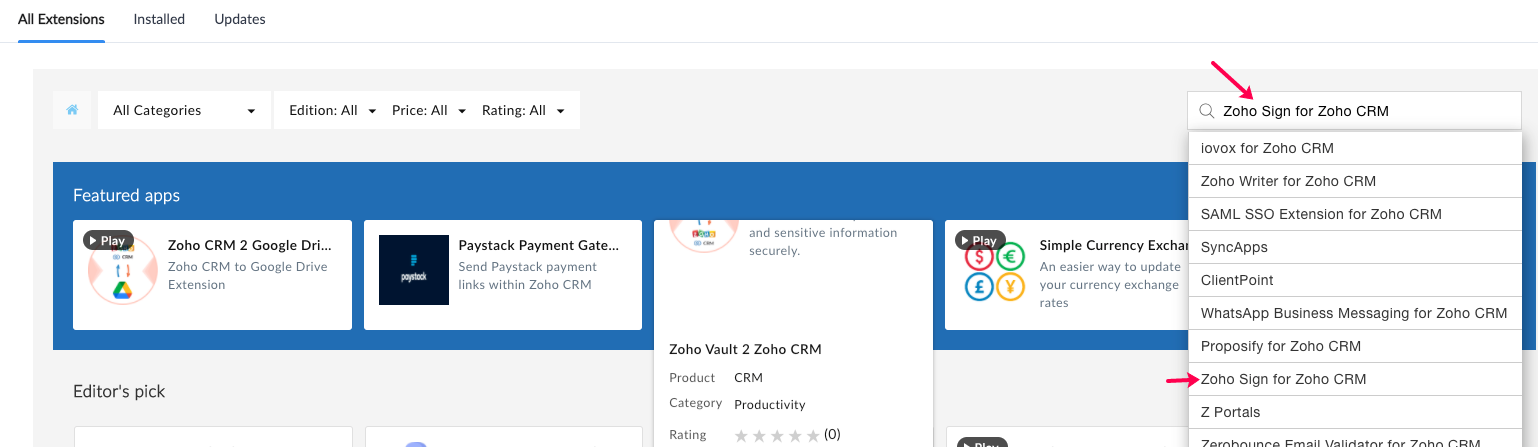Expand the Rating: All filter
This screenshot has height=447, width=1538.
point(523,110)
